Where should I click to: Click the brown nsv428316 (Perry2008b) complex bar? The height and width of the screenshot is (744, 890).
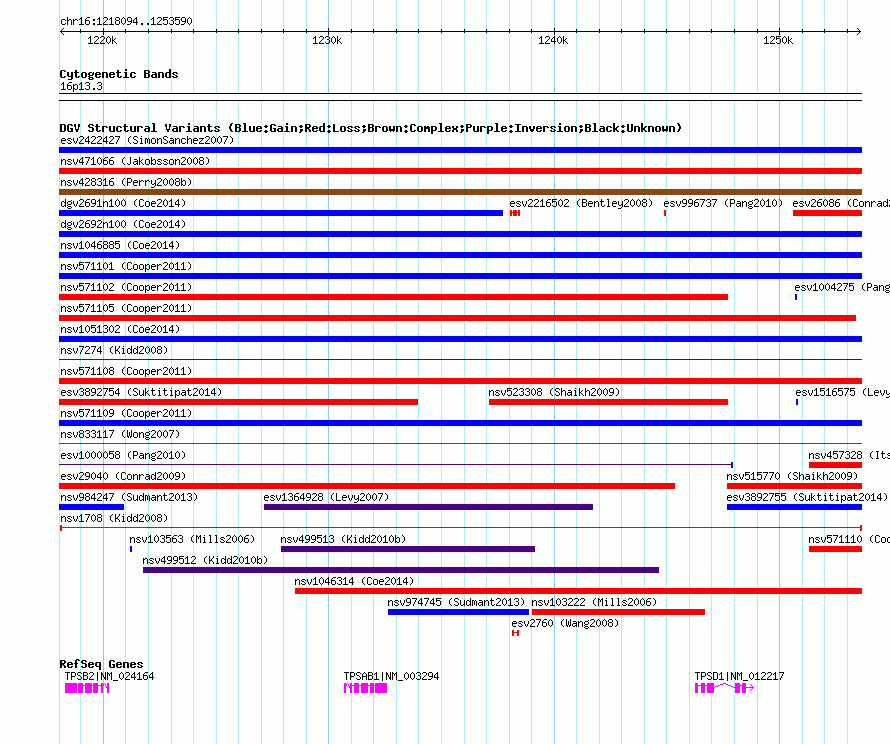pyautogui.click(x=460, y=192)
